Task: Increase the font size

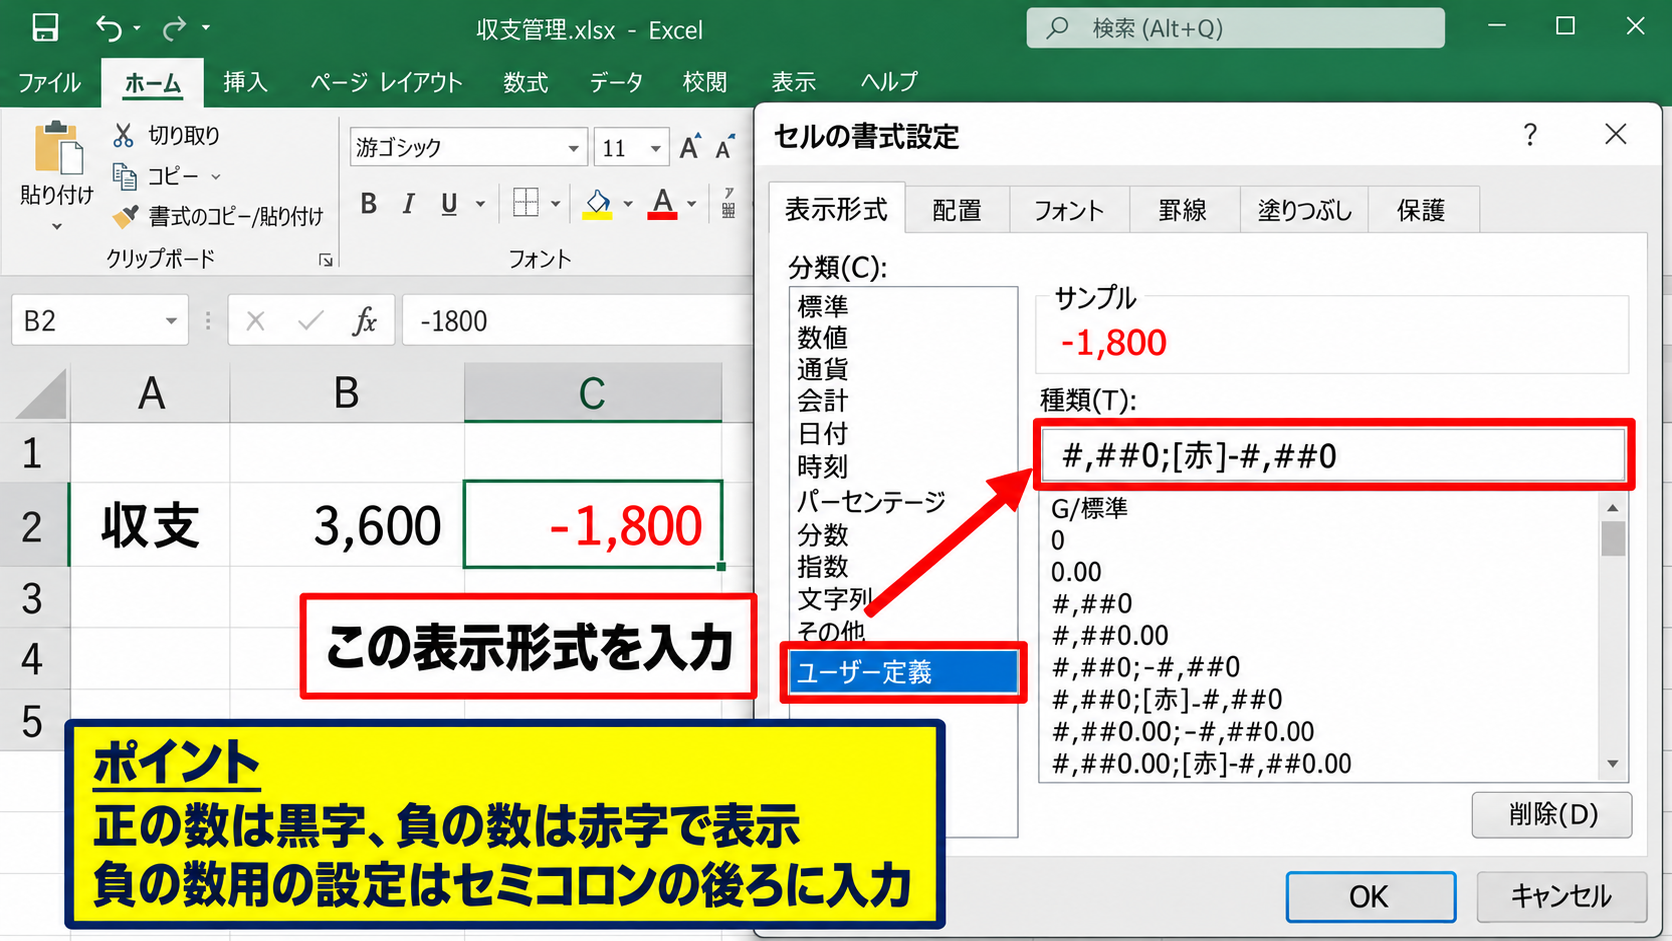Action: click(690, 148)
